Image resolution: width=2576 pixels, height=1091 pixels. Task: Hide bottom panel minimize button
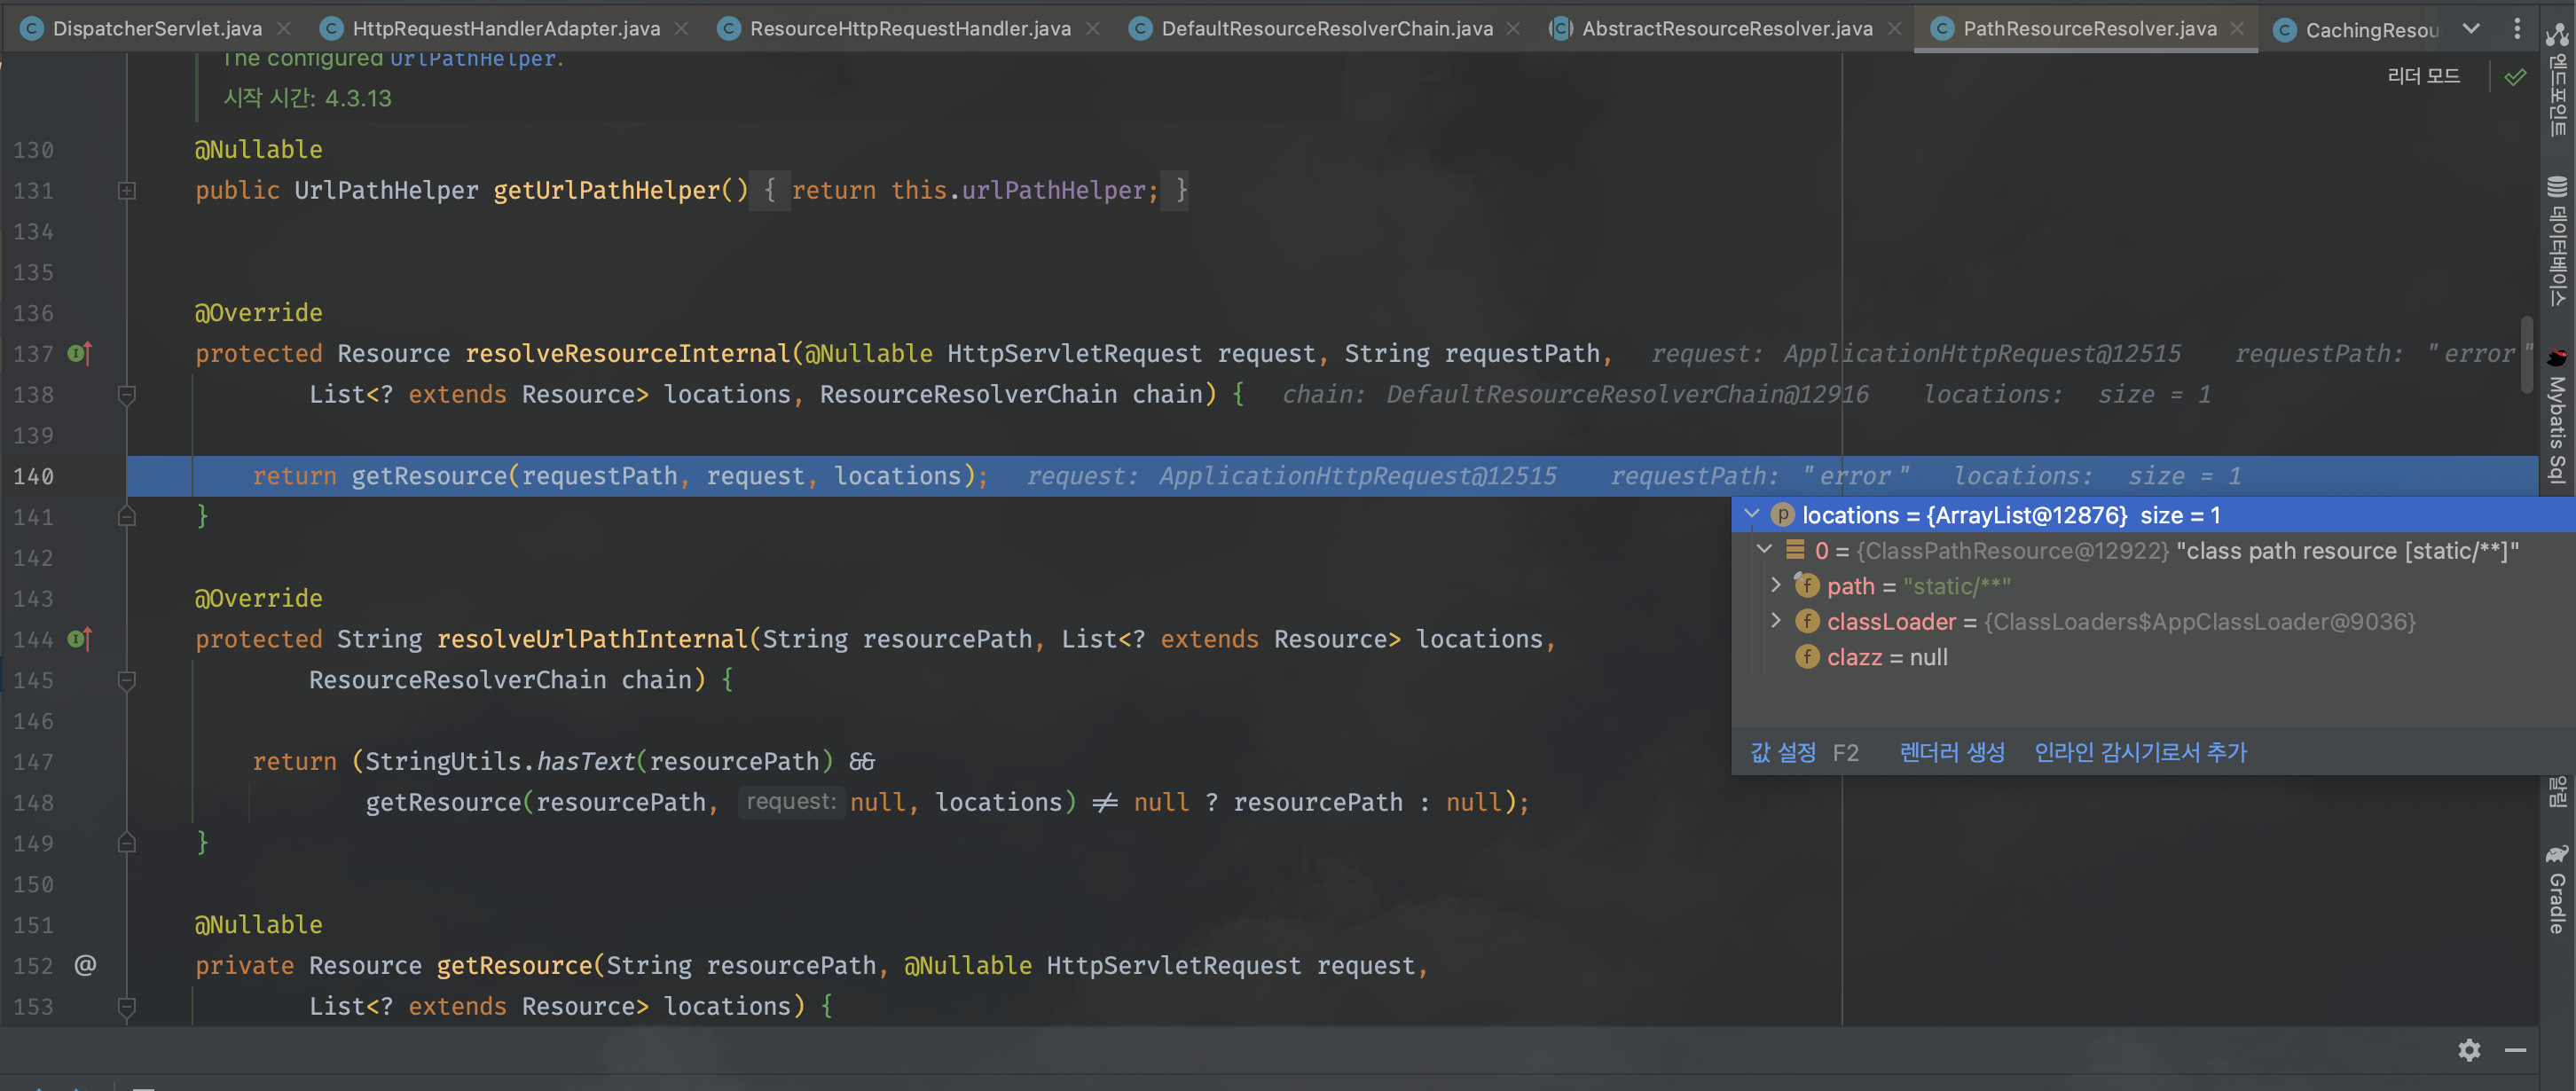pos(2515,1049)
